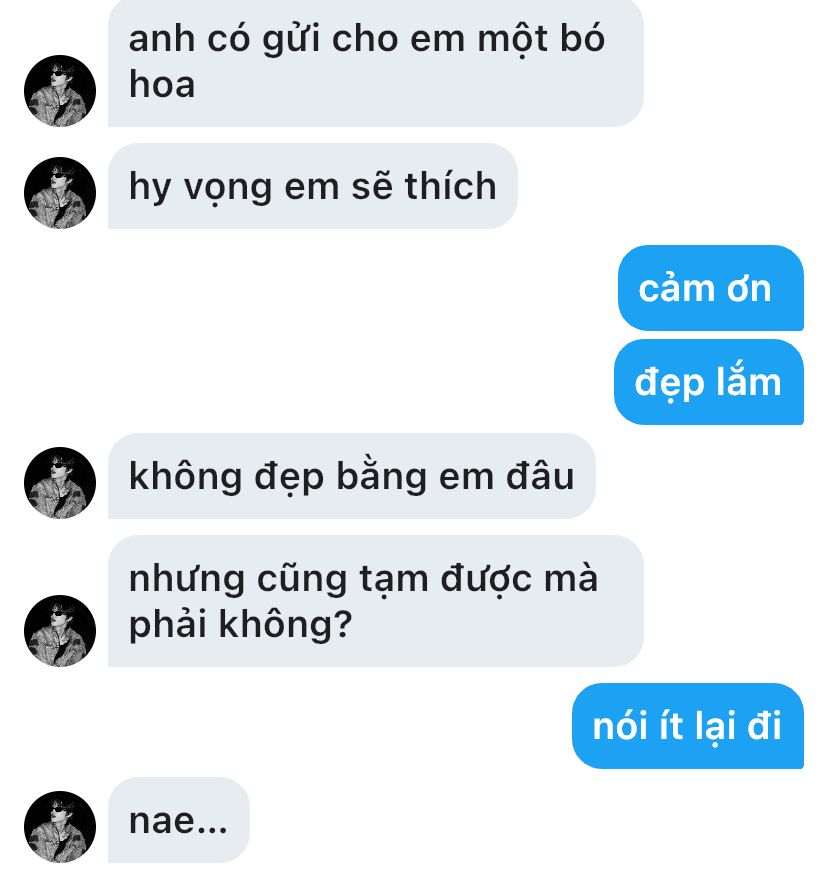Select the 'không đẹp bằng em đâu' message

click(352, 476)
